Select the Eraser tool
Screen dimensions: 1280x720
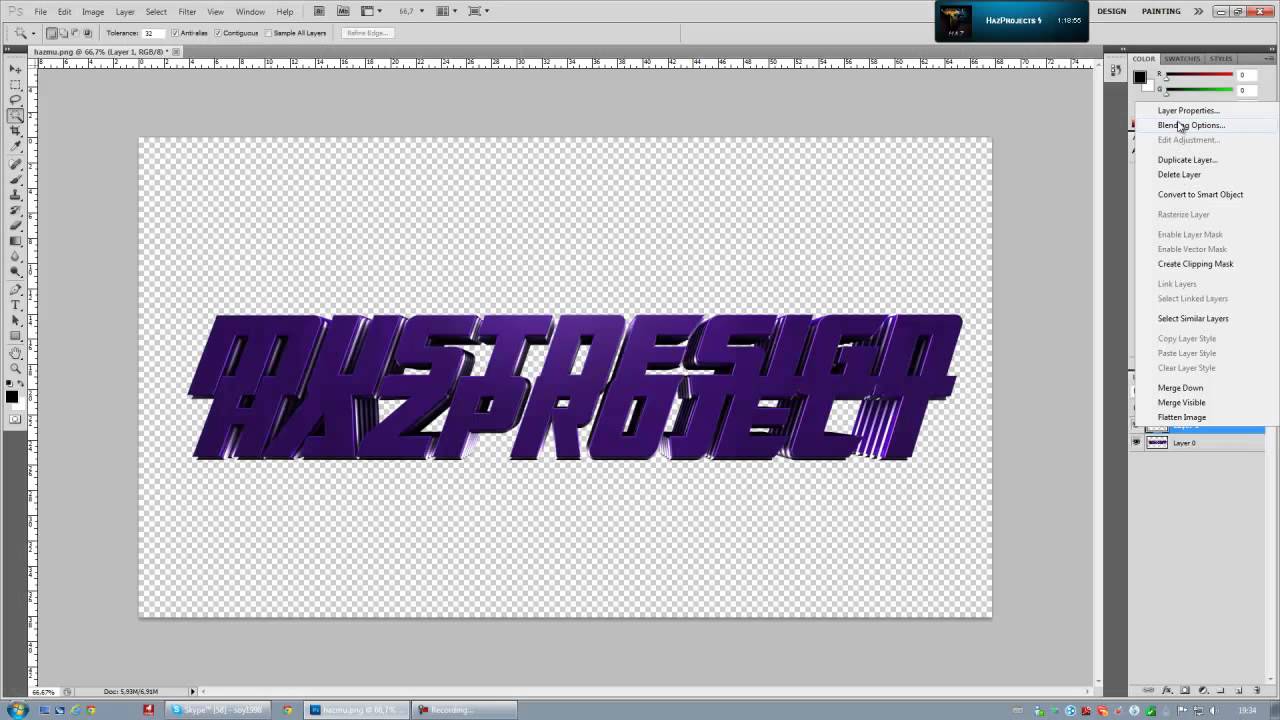click(x=15, y=226)
